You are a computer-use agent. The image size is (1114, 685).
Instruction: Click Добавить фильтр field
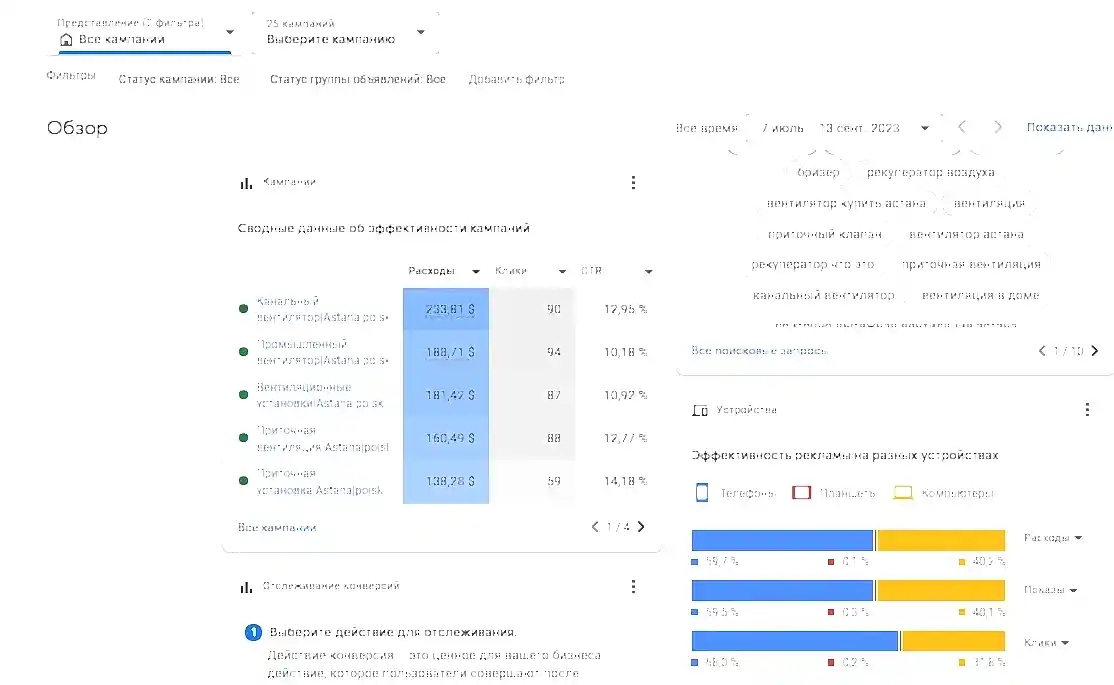516,79
